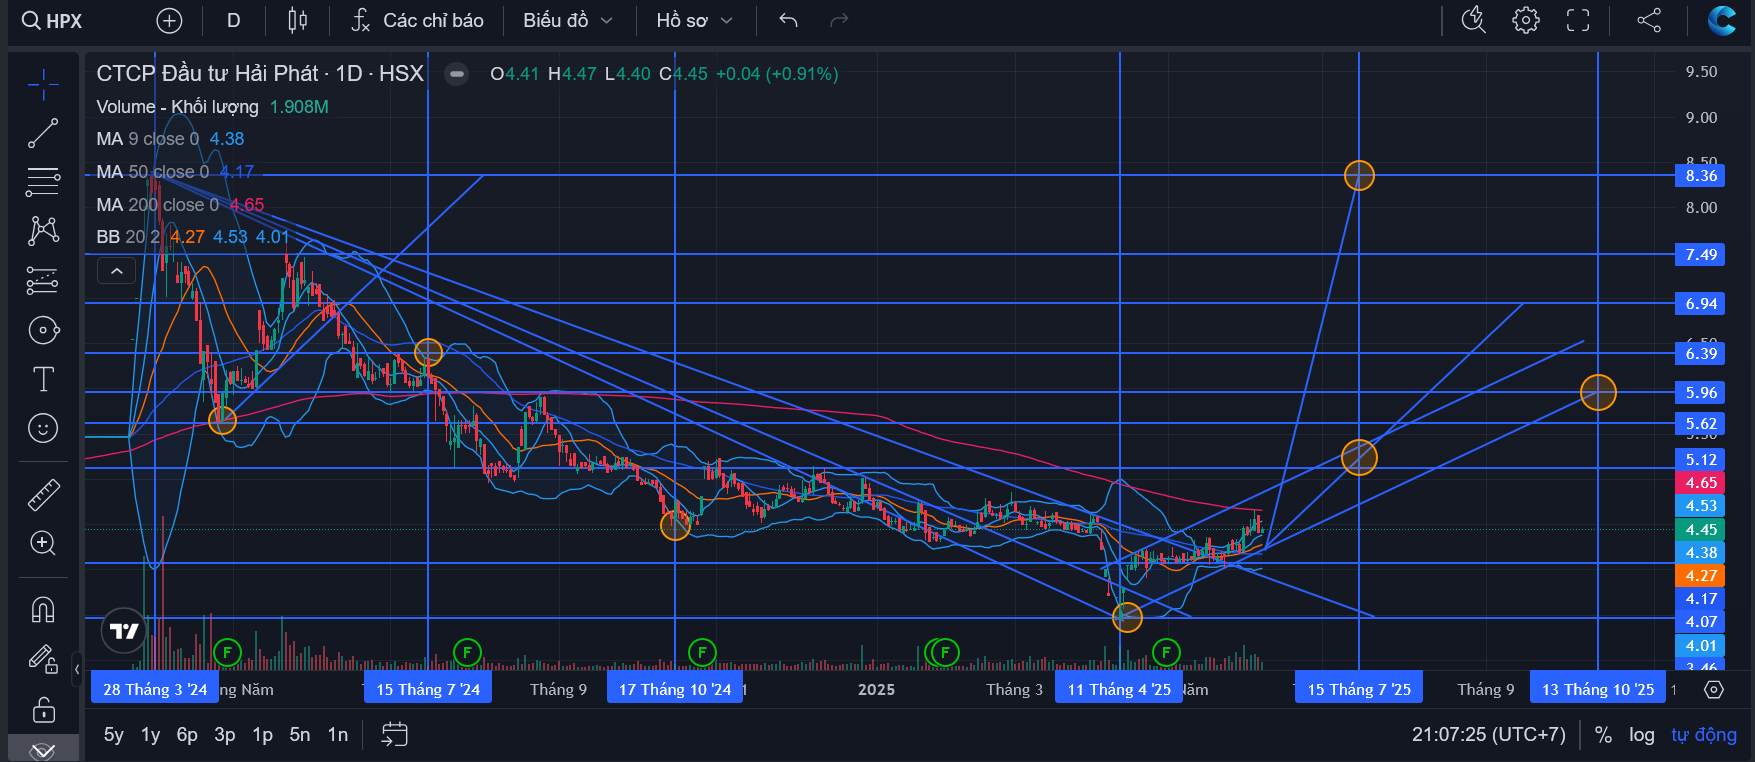Click the red 4.65 price axis label

1701,483
